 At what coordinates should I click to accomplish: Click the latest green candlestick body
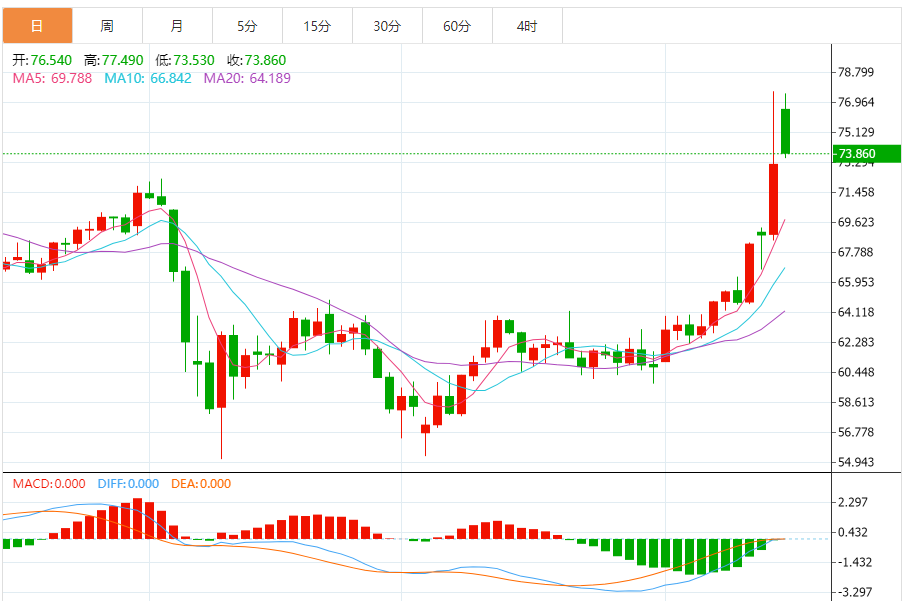pos(785,131)
